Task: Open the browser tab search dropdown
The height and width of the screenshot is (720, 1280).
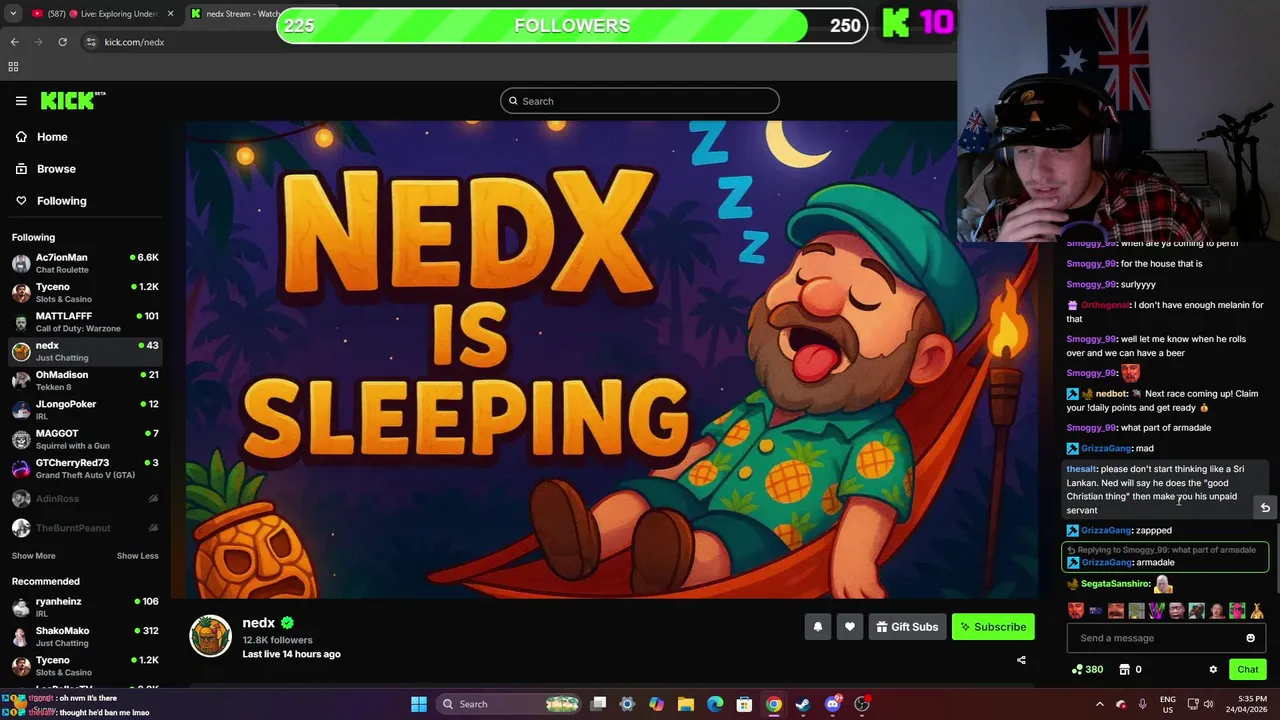Action: [13, 14]
